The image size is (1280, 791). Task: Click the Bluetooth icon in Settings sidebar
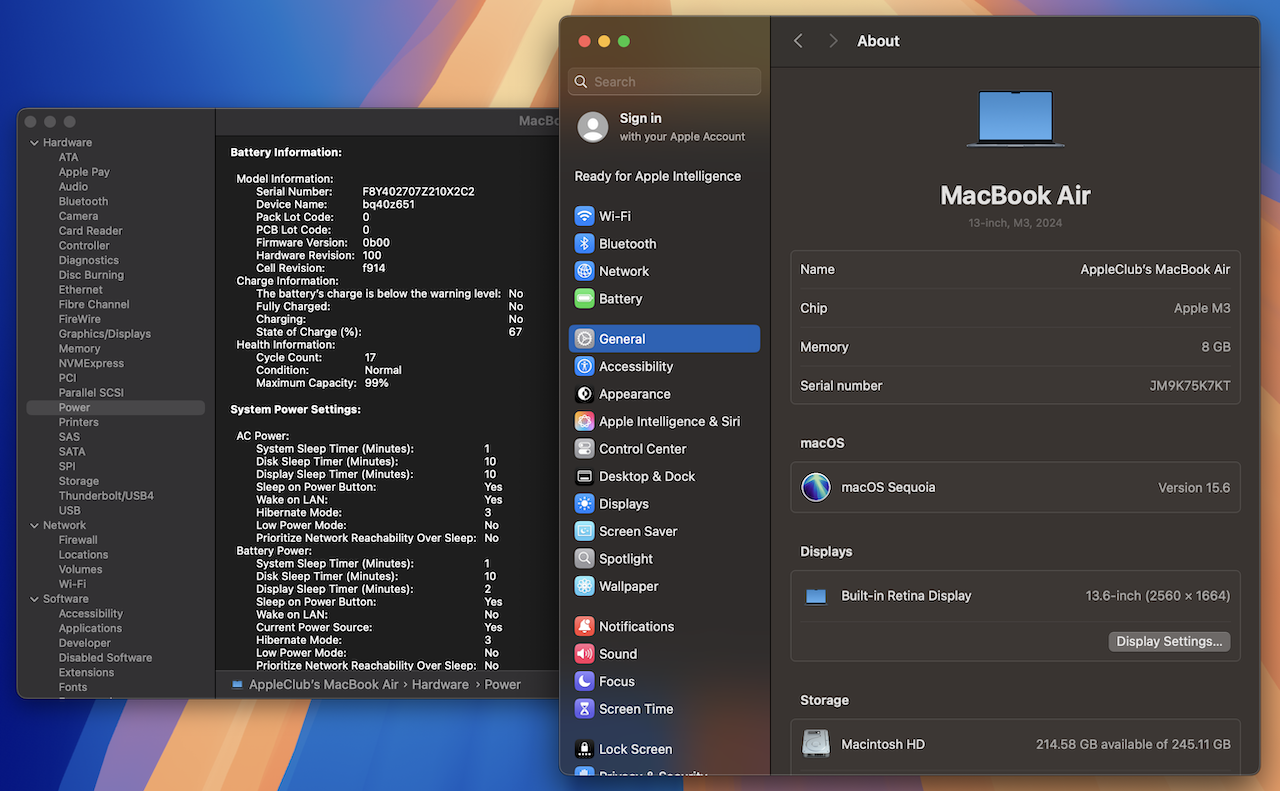point(584,244)
